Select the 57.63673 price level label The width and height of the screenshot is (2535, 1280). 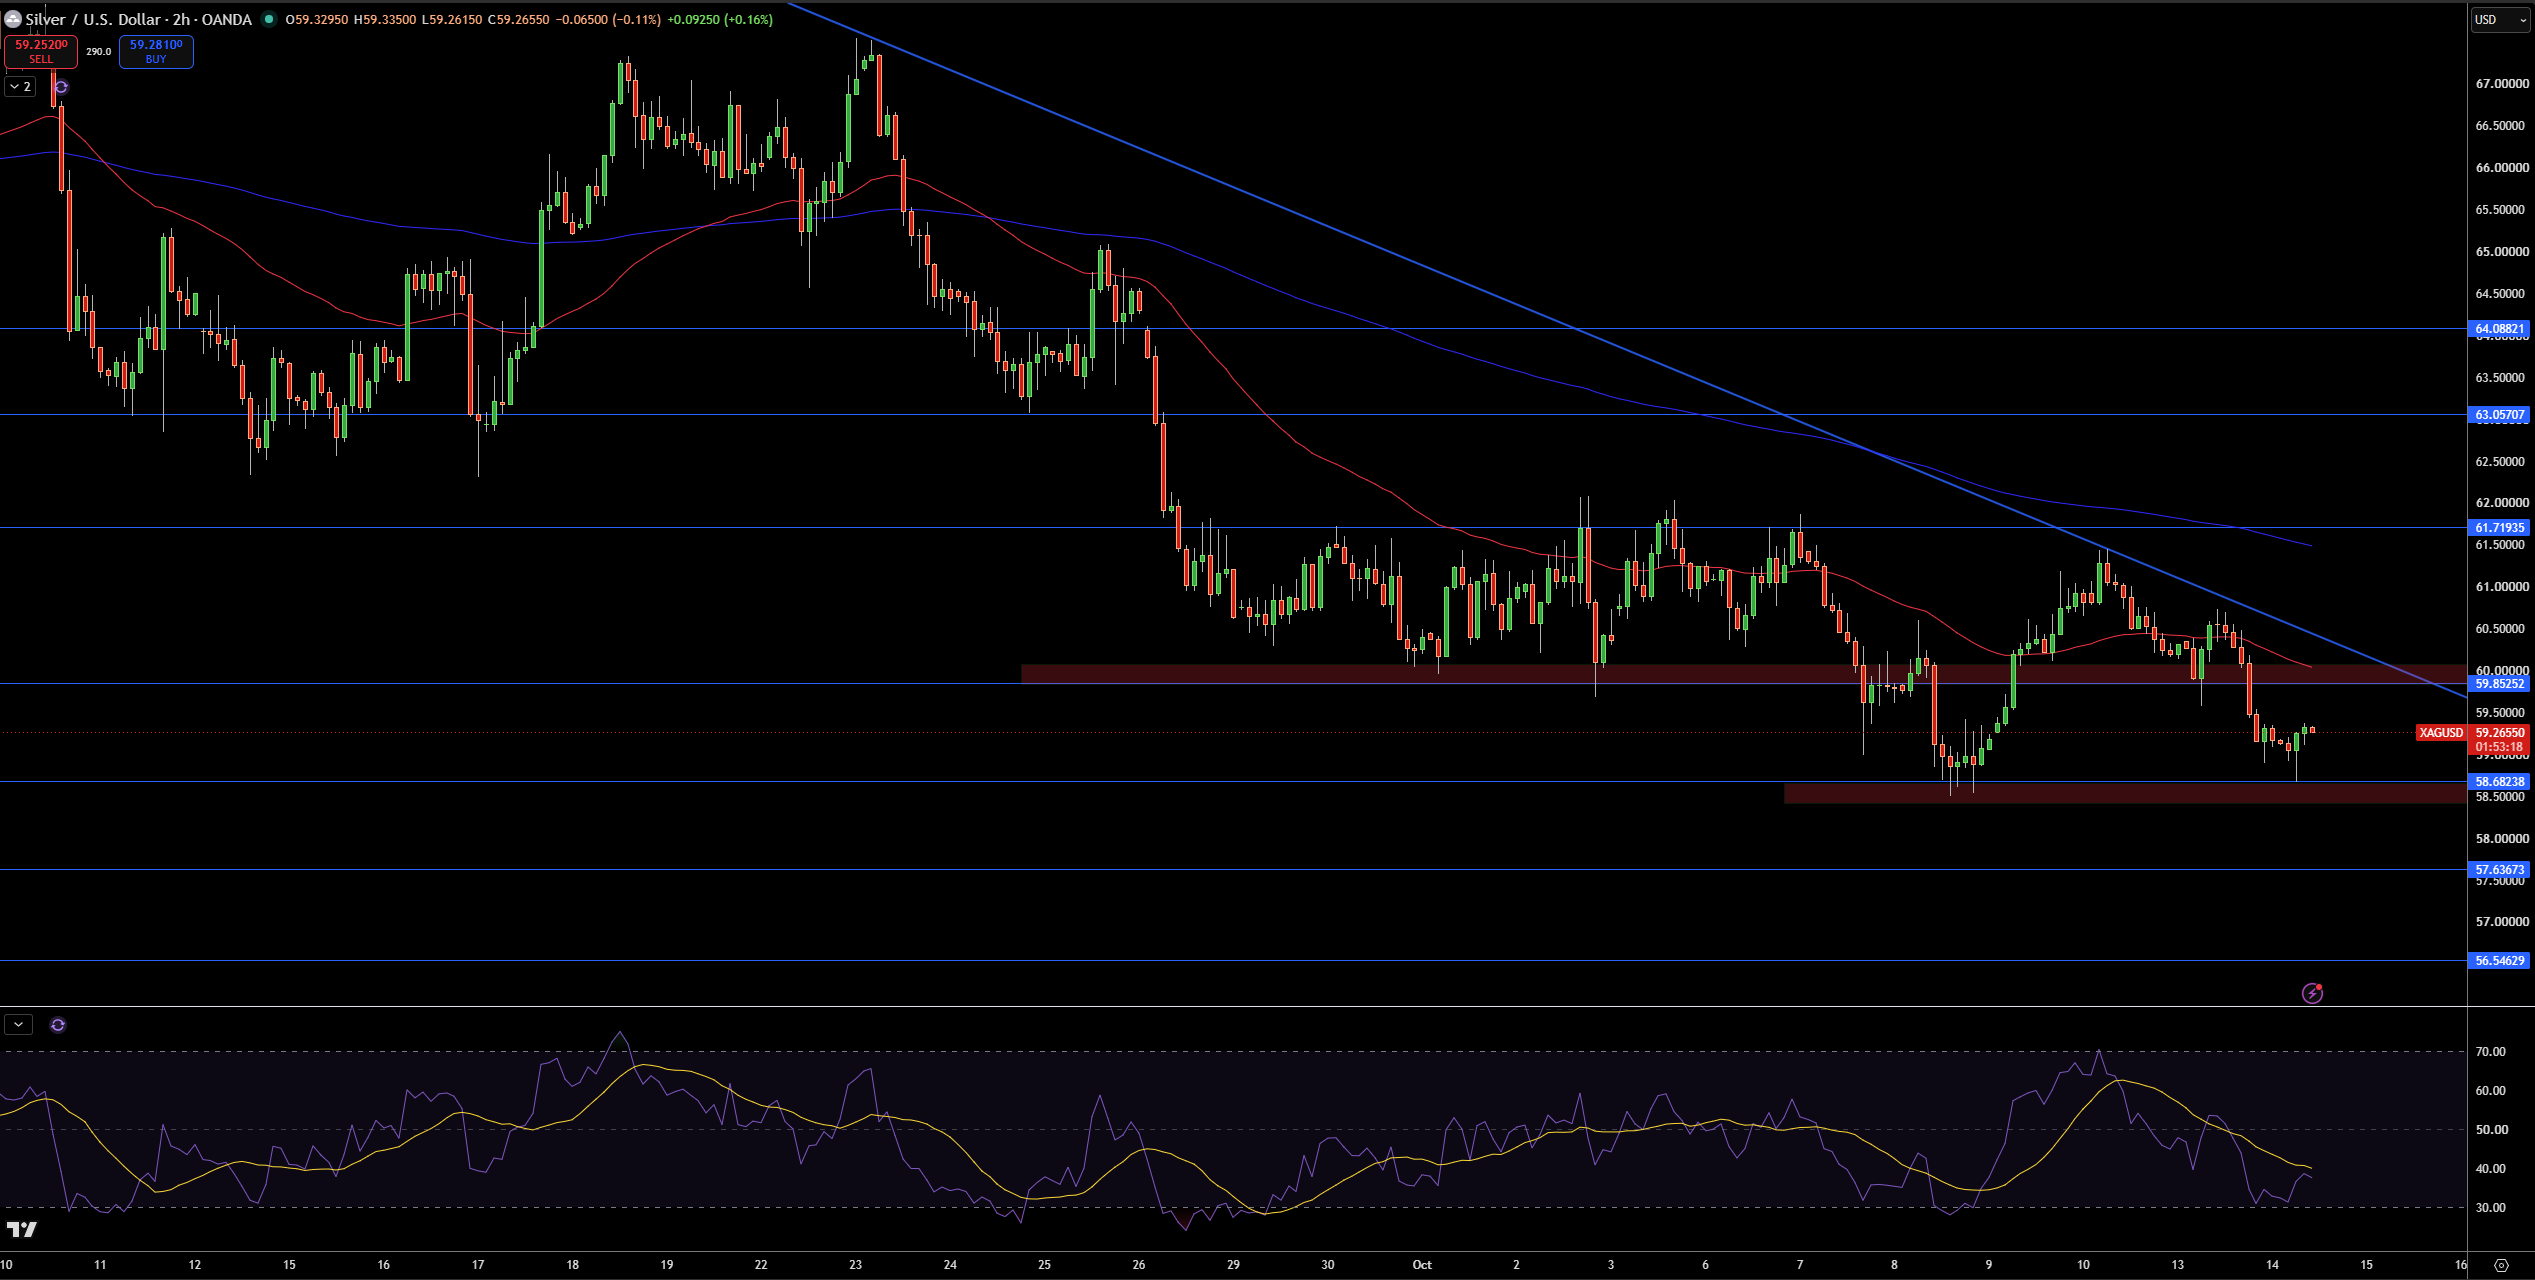click(x=2499, y=870)
